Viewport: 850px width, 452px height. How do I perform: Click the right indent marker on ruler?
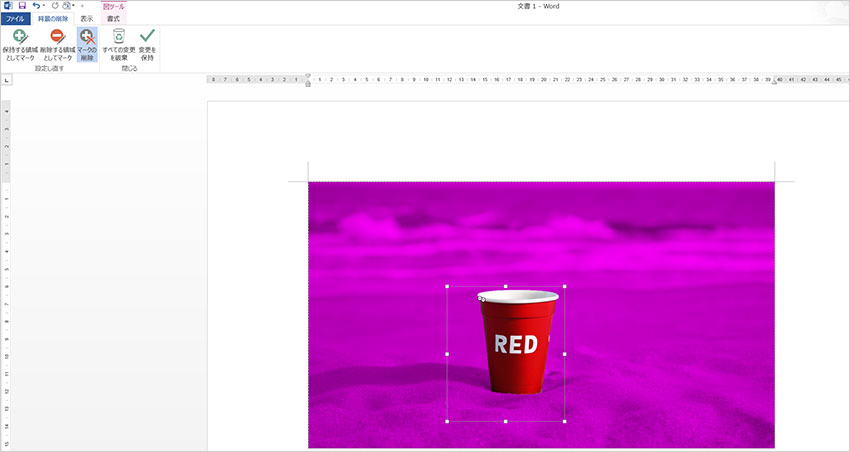click(x=775, y=82)
